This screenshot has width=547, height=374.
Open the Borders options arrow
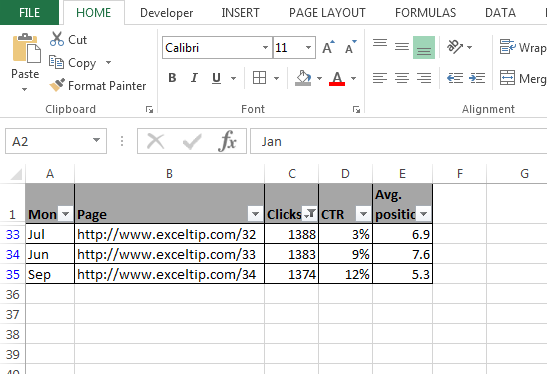pos(276,78)
